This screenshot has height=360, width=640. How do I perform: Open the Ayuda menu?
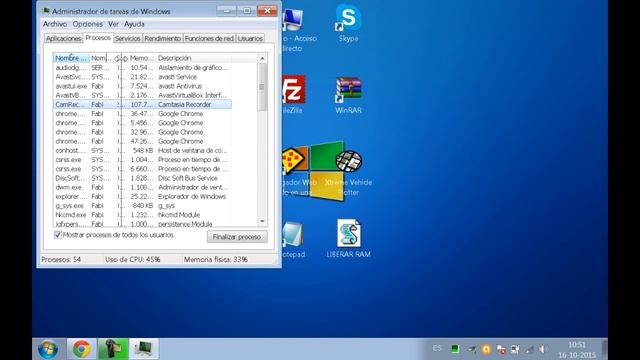pyautogui.click(x=134, y=24)
